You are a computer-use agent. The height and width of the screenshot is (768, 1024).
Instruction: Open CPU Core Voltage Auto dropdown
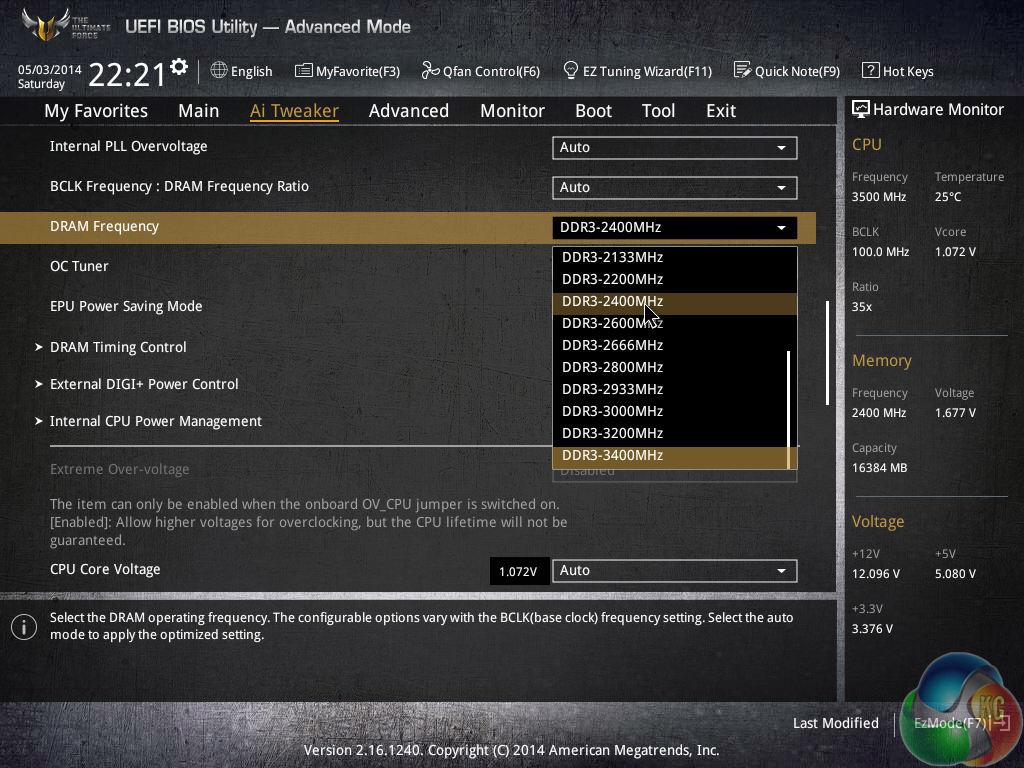[674, 571]
